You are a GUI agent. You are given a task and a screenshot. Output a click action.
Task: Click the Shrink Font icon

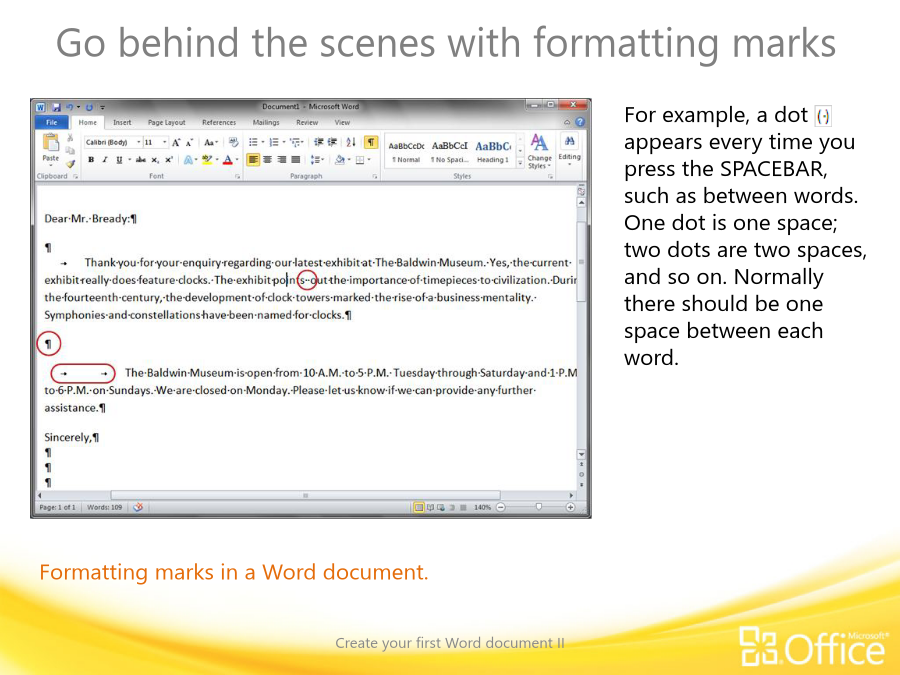(x=189, y=142)
